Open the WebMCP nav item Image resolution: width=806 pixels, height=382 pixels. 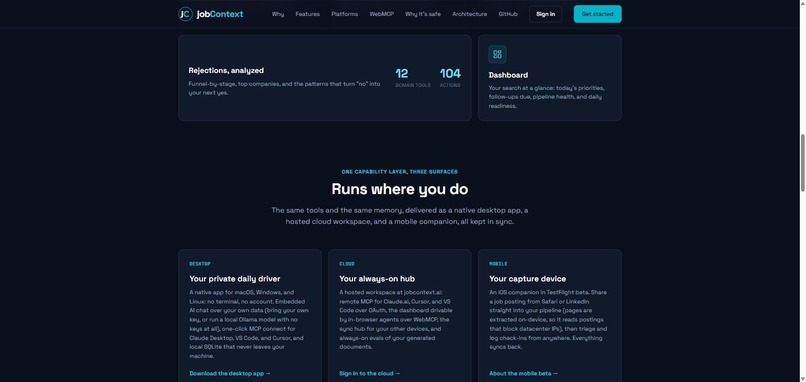tap(381, 14)
